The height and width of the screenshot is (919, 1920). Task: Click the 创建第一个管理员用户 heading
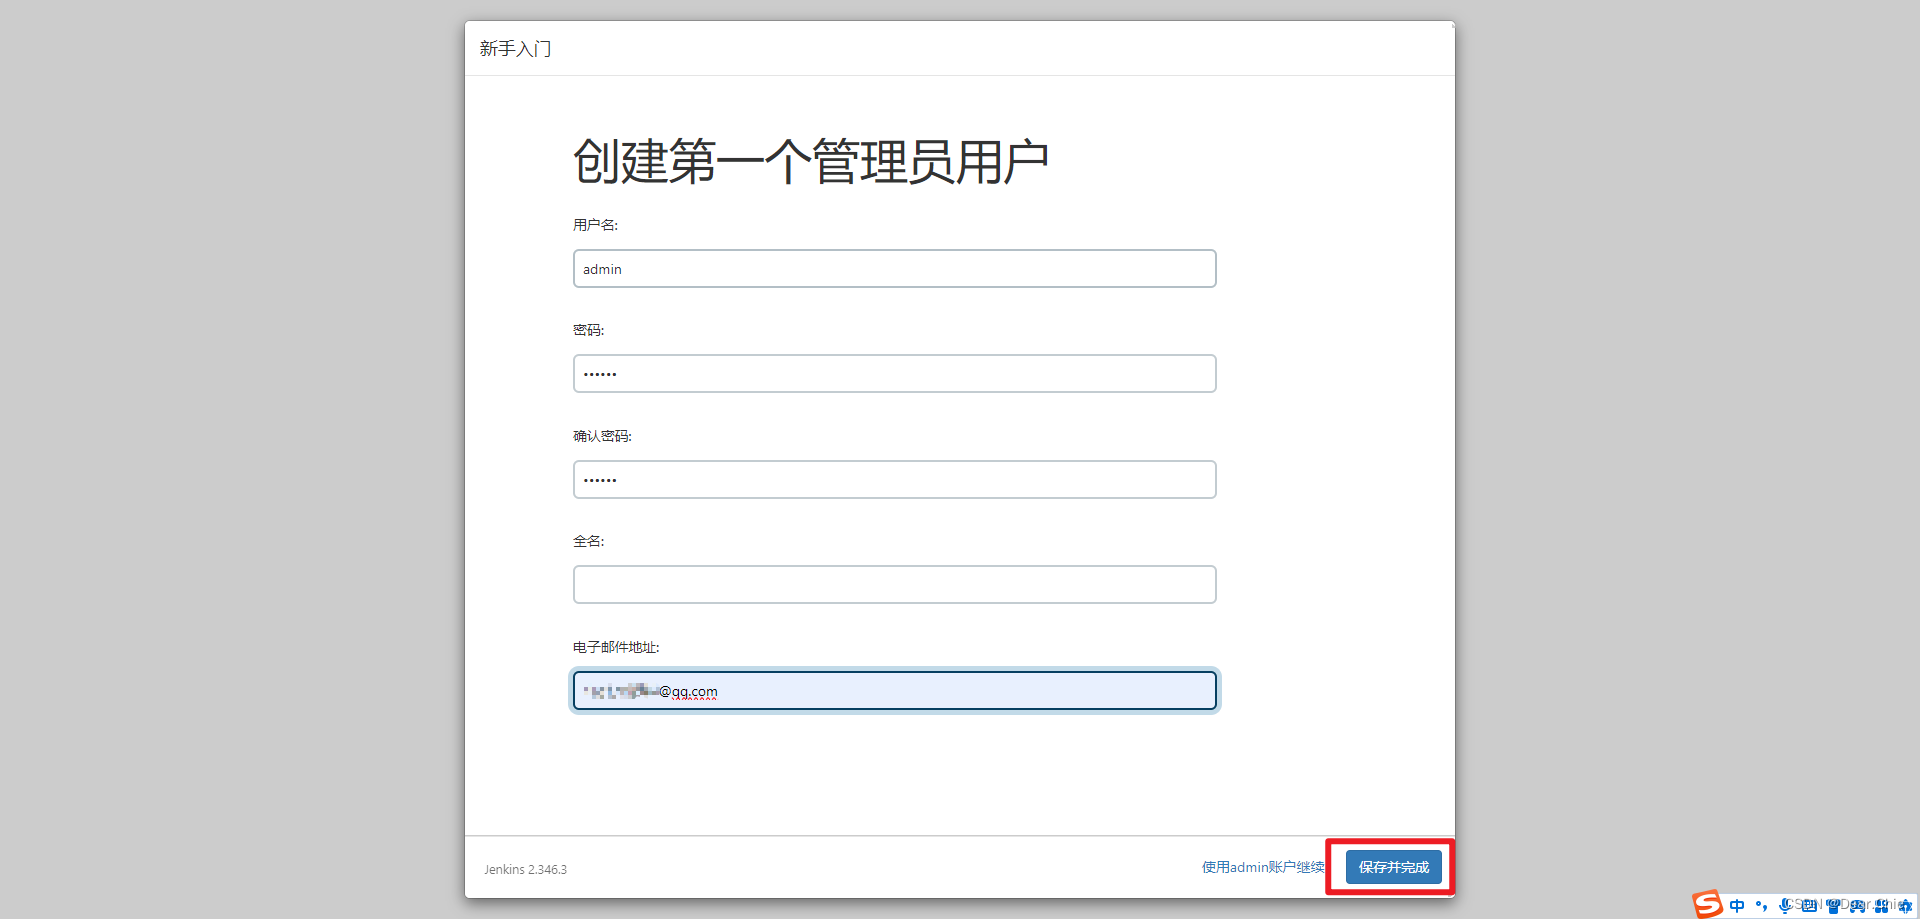[810, 162]
